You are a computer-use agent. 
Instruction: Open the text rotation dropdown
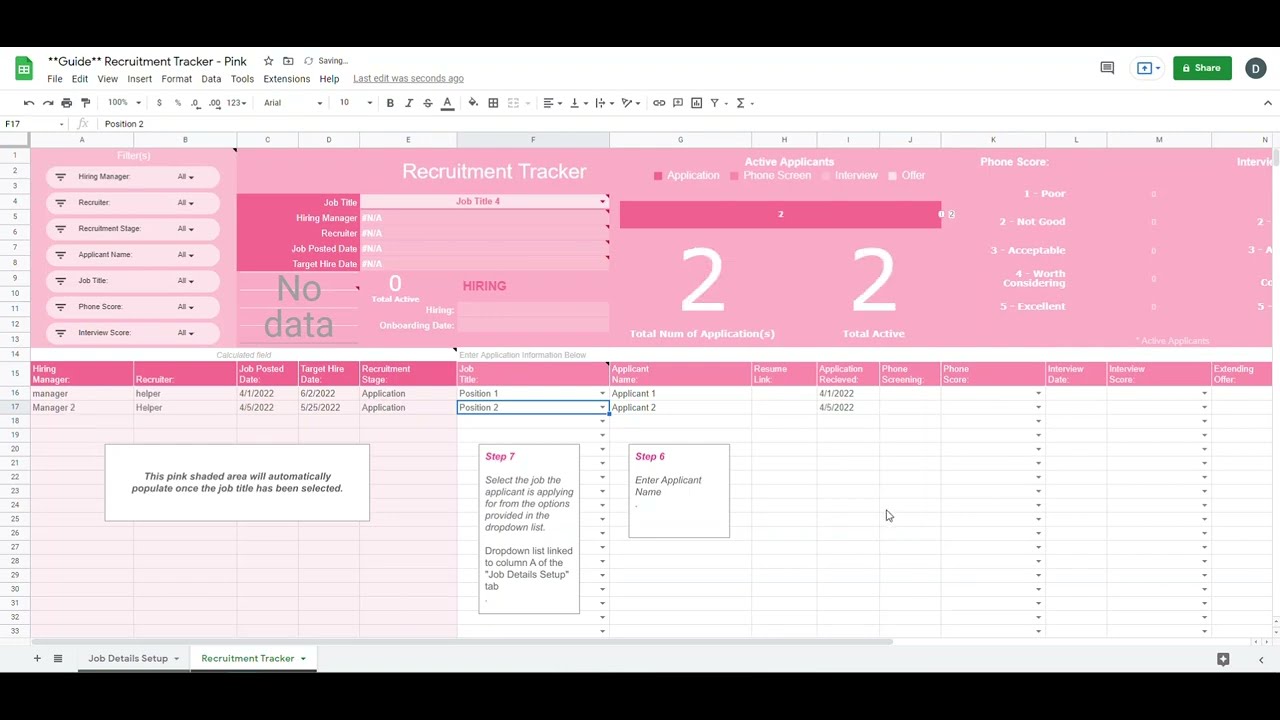(630, 103)
